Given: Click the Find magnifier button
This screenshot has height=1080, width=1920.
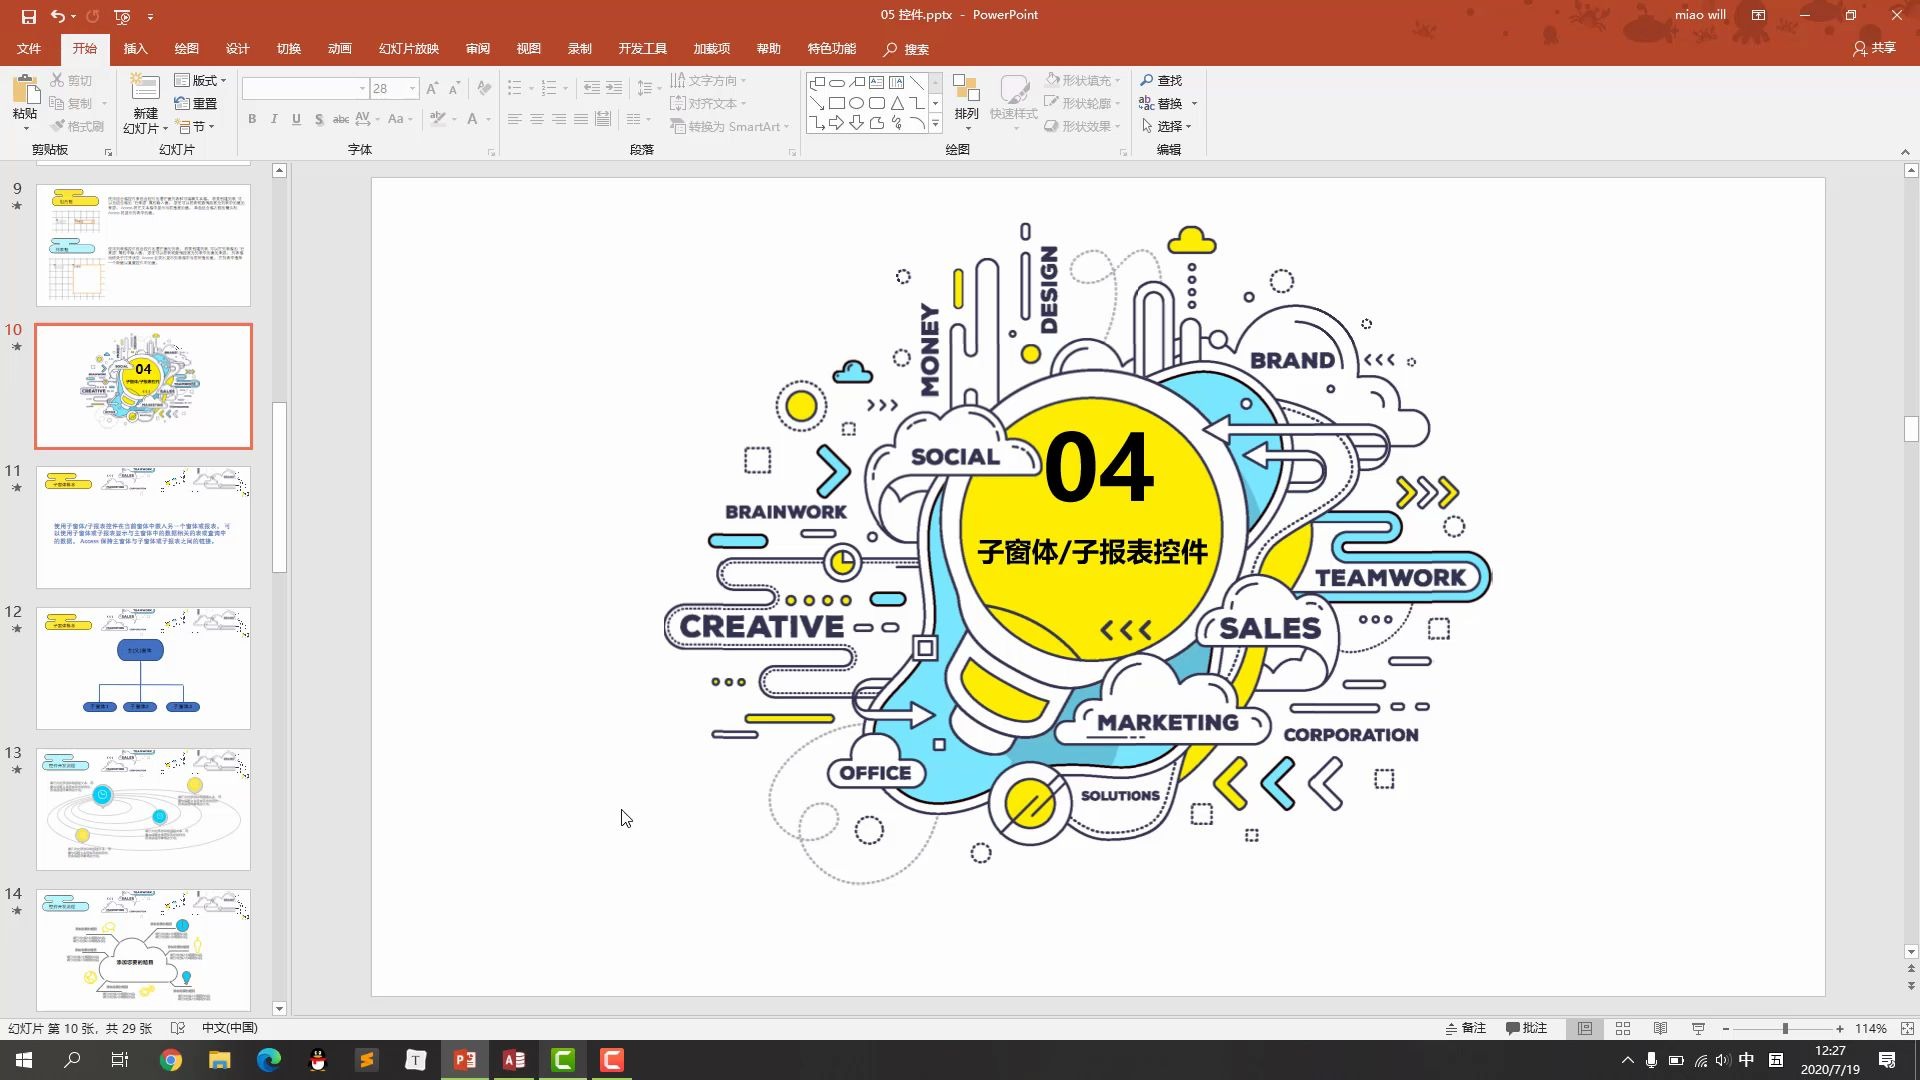Looking at the screenshot, I should coord(1161,80).
